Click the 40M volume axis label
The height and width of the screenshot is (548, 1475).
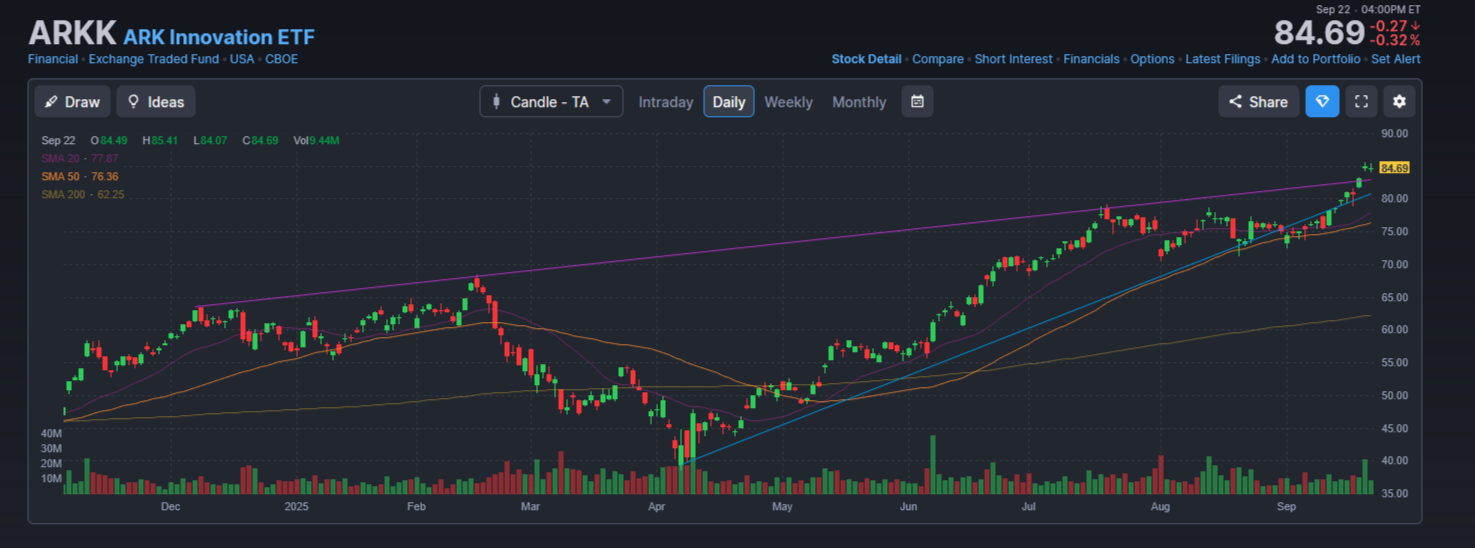point(51,434)
